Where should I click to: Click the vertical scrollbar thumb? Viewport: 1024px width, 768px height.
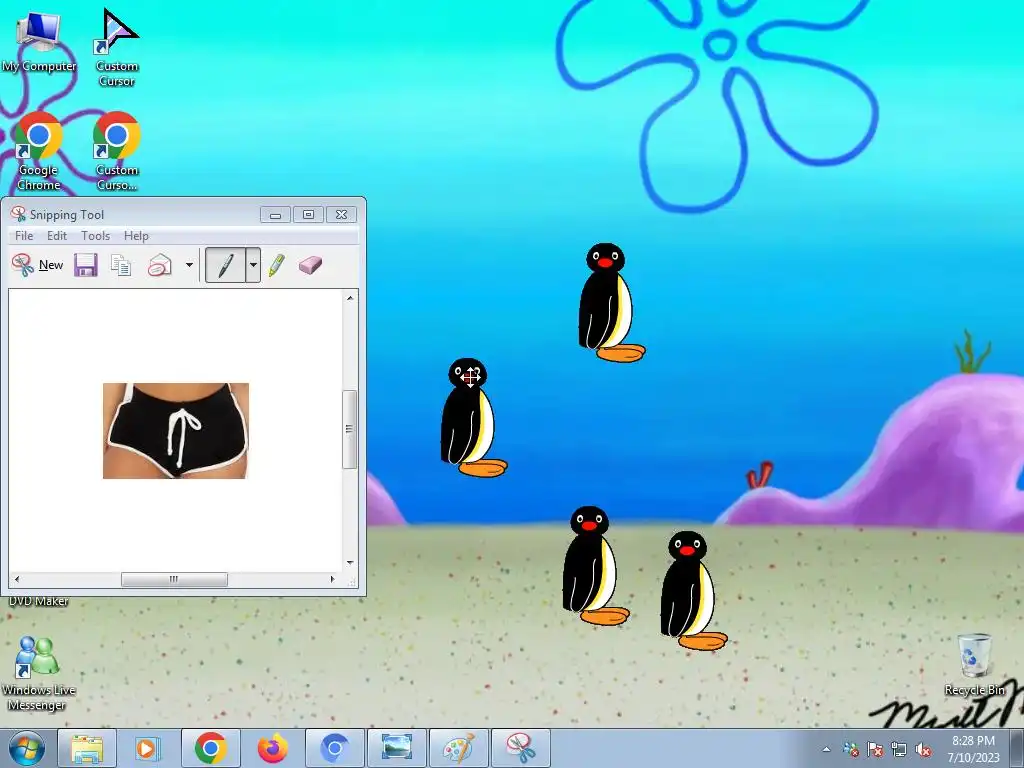coord(350,429)
